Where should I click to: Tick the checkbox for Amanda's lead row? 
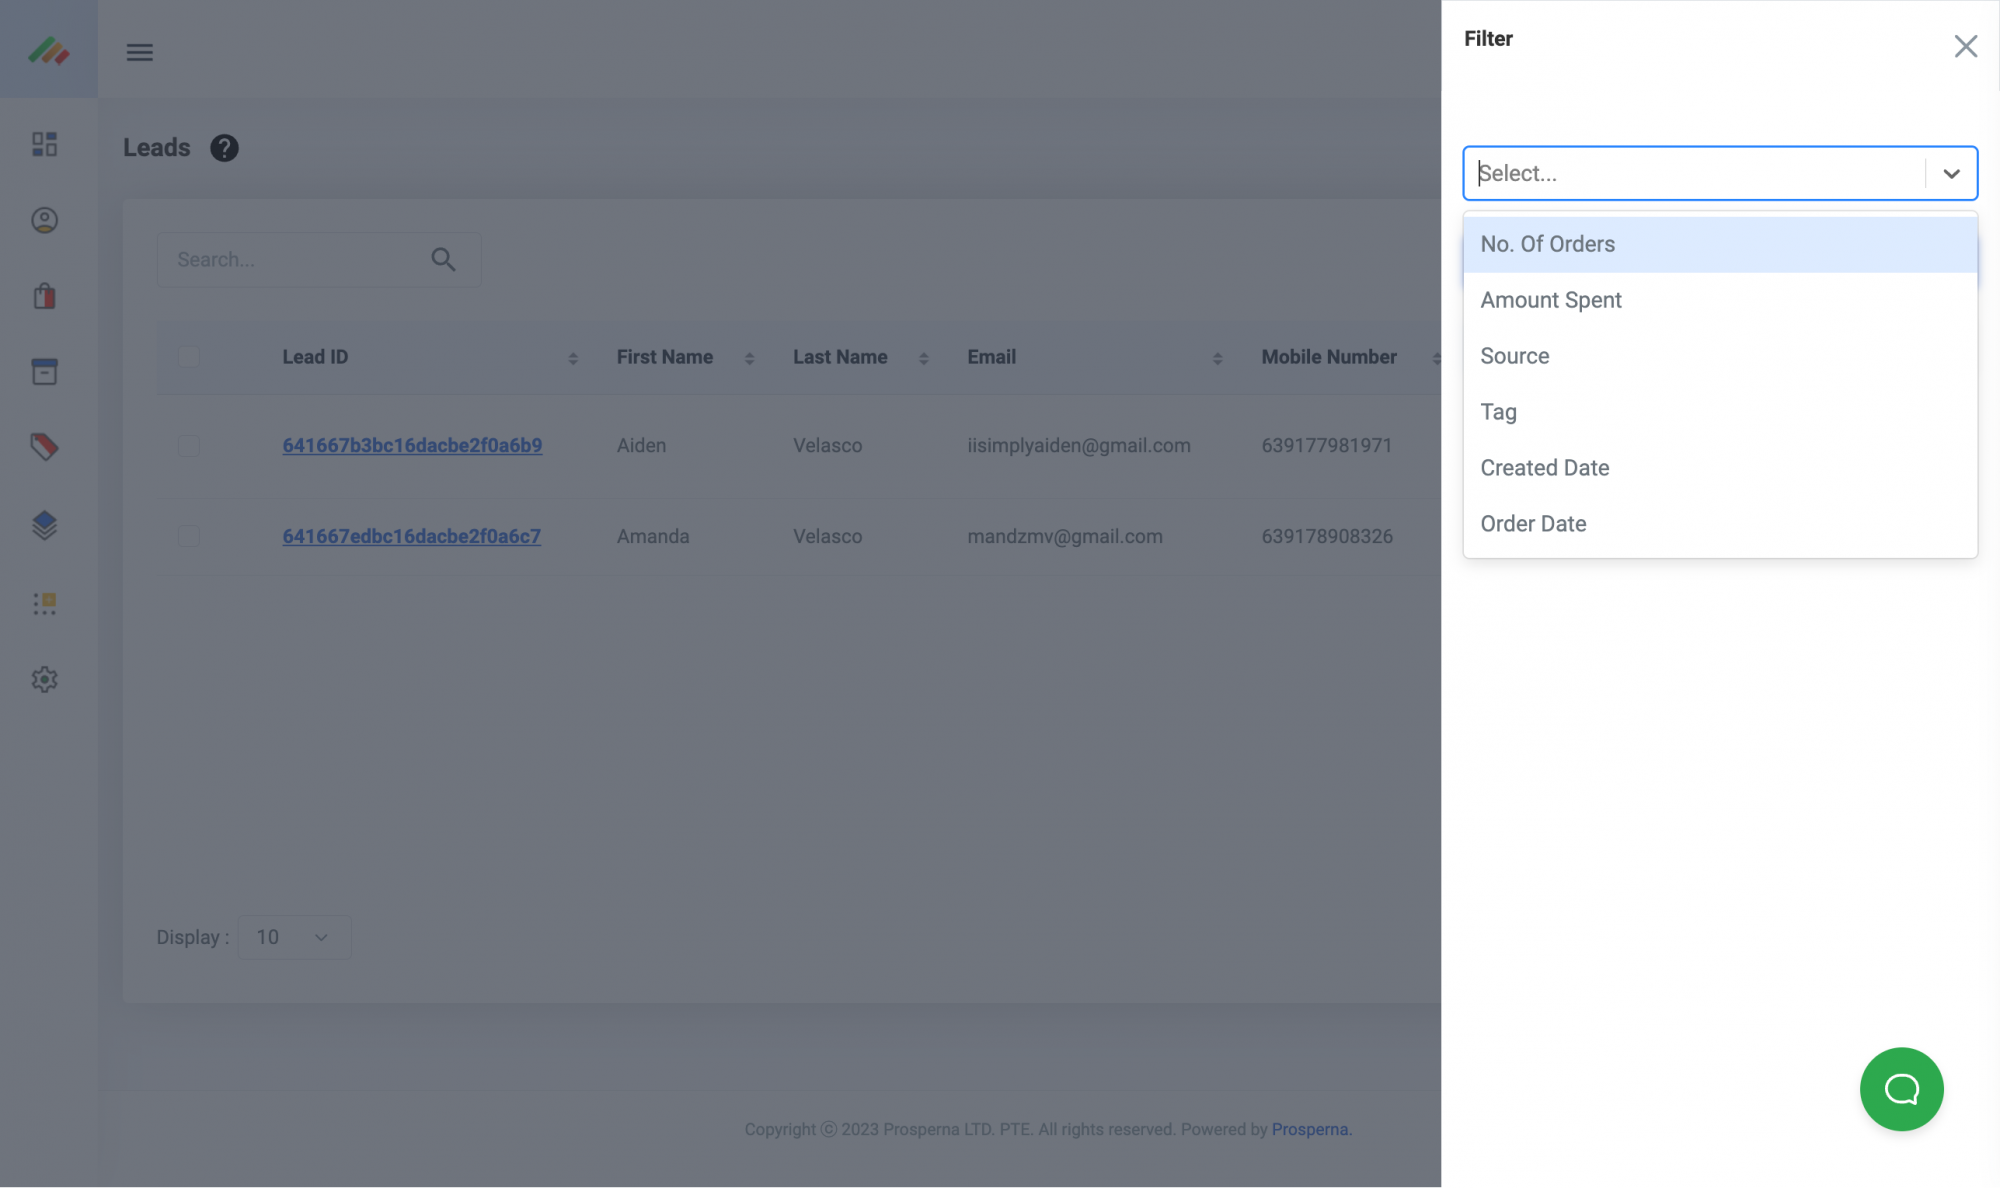(x=188, y=536)
